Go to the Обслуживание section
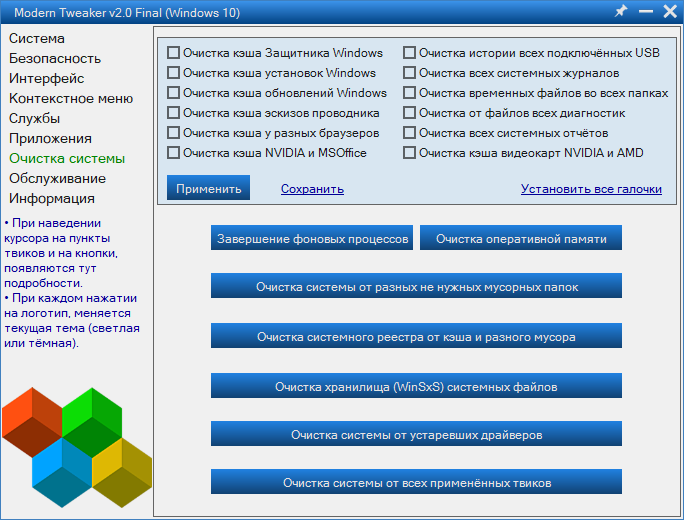 pos(58,178)
